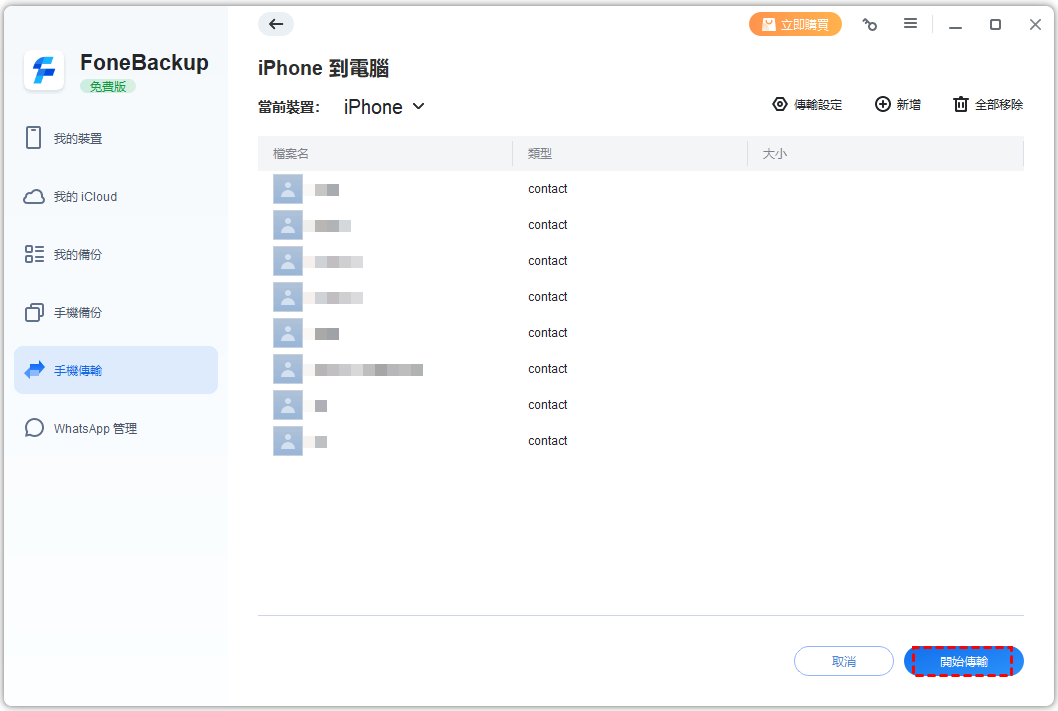Click the list icon beside 我的備份
The height and width of the screenshot is (711, 1058).
(34, 254)
